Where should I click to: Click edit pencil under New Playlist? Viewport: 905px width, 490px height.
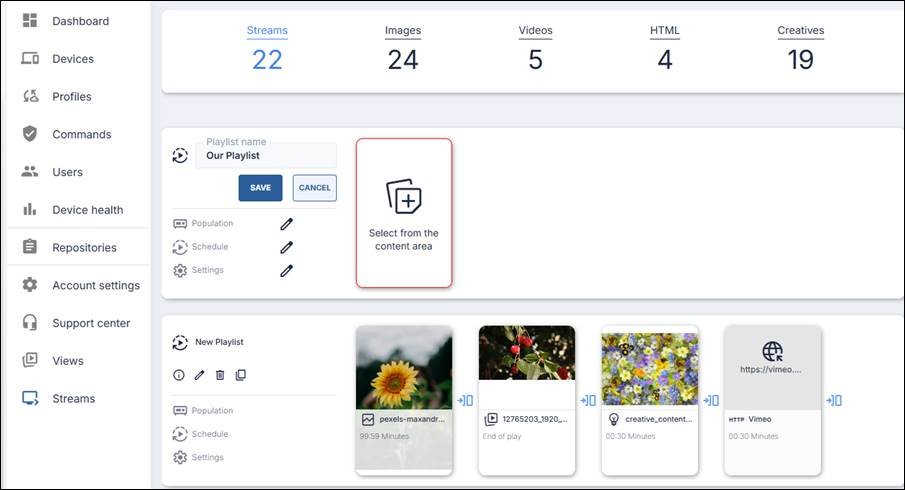click(199, 375)
